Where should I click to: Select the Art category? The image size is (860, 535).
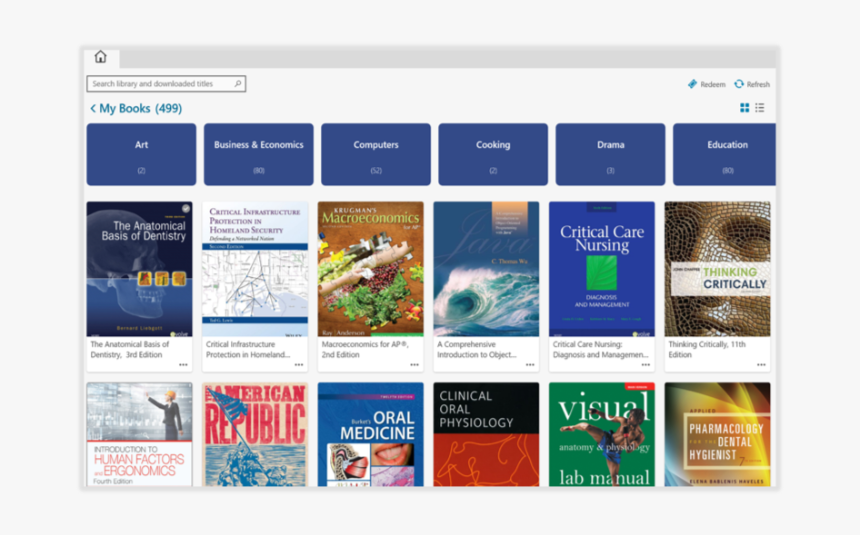click(141, 154)
